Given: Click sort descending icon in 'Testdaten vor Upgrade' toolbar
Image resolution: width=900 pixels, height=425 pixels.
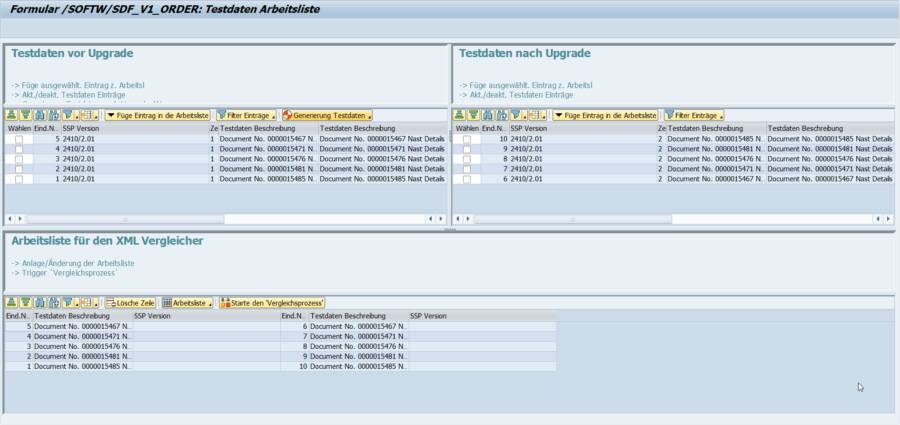Looking at the screenshot, I should point(25,116).
